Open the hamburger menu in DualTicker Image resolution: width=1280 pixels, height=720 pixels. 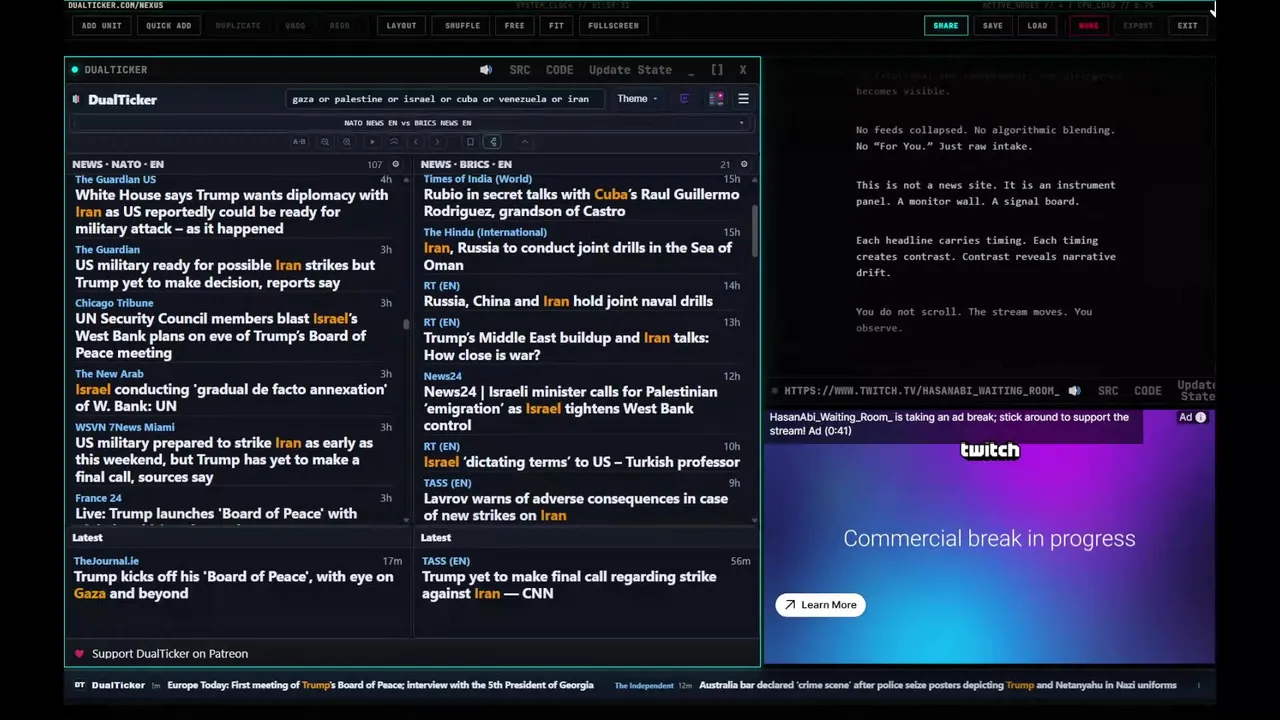pos(743,99)
